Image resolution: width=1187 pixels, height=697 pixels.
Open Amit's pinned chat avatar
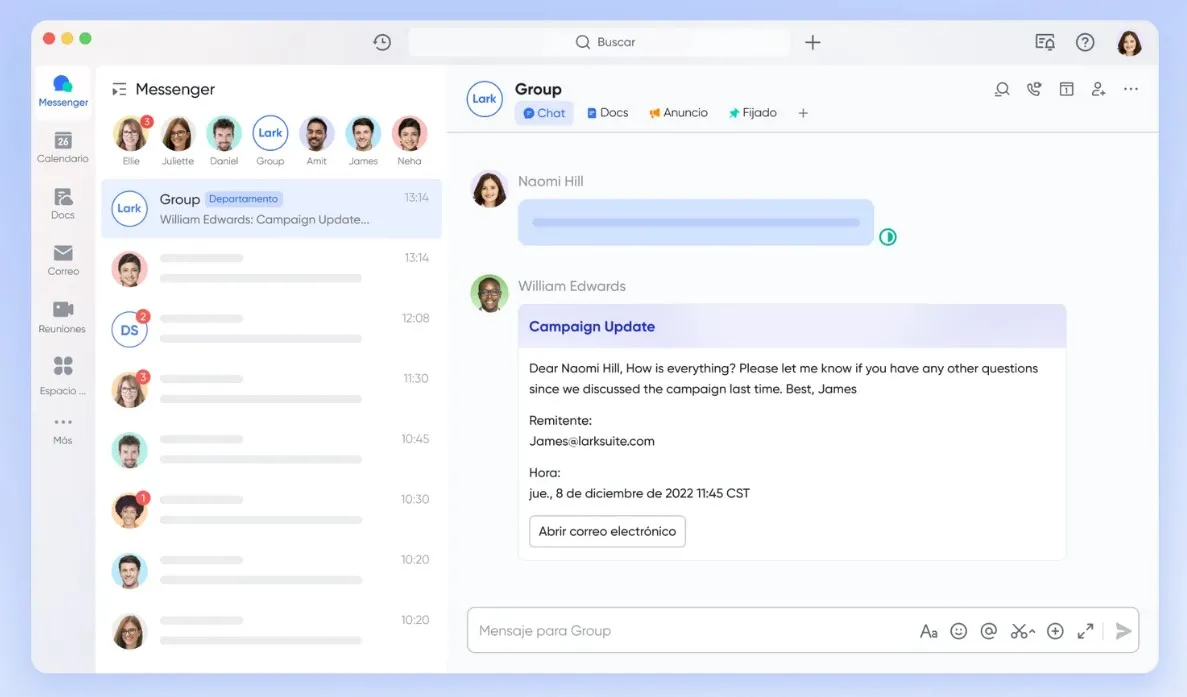tap(316, 134)
